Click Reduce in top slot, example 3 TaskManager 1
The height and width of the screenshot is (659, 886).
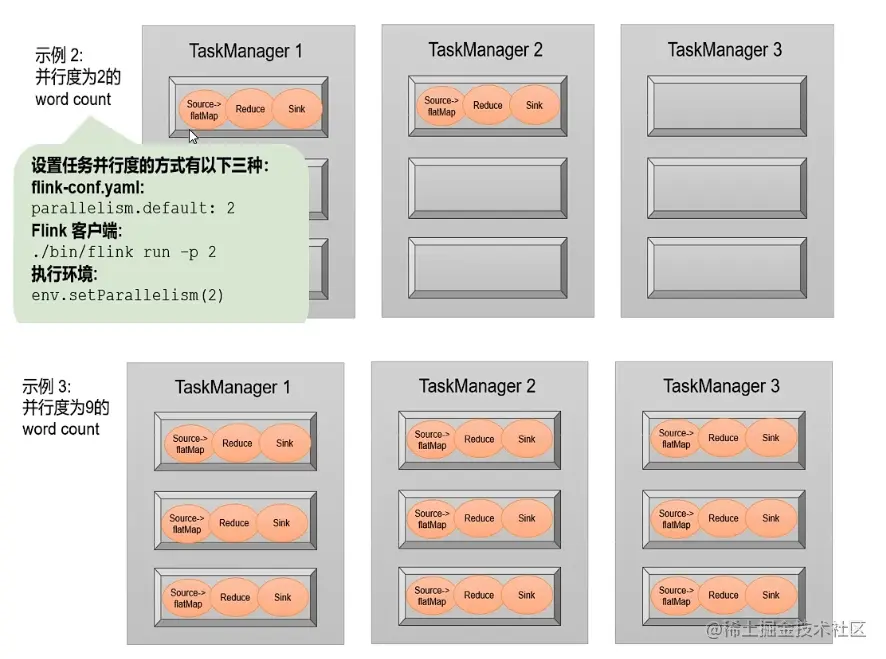(x=237, y=444)
